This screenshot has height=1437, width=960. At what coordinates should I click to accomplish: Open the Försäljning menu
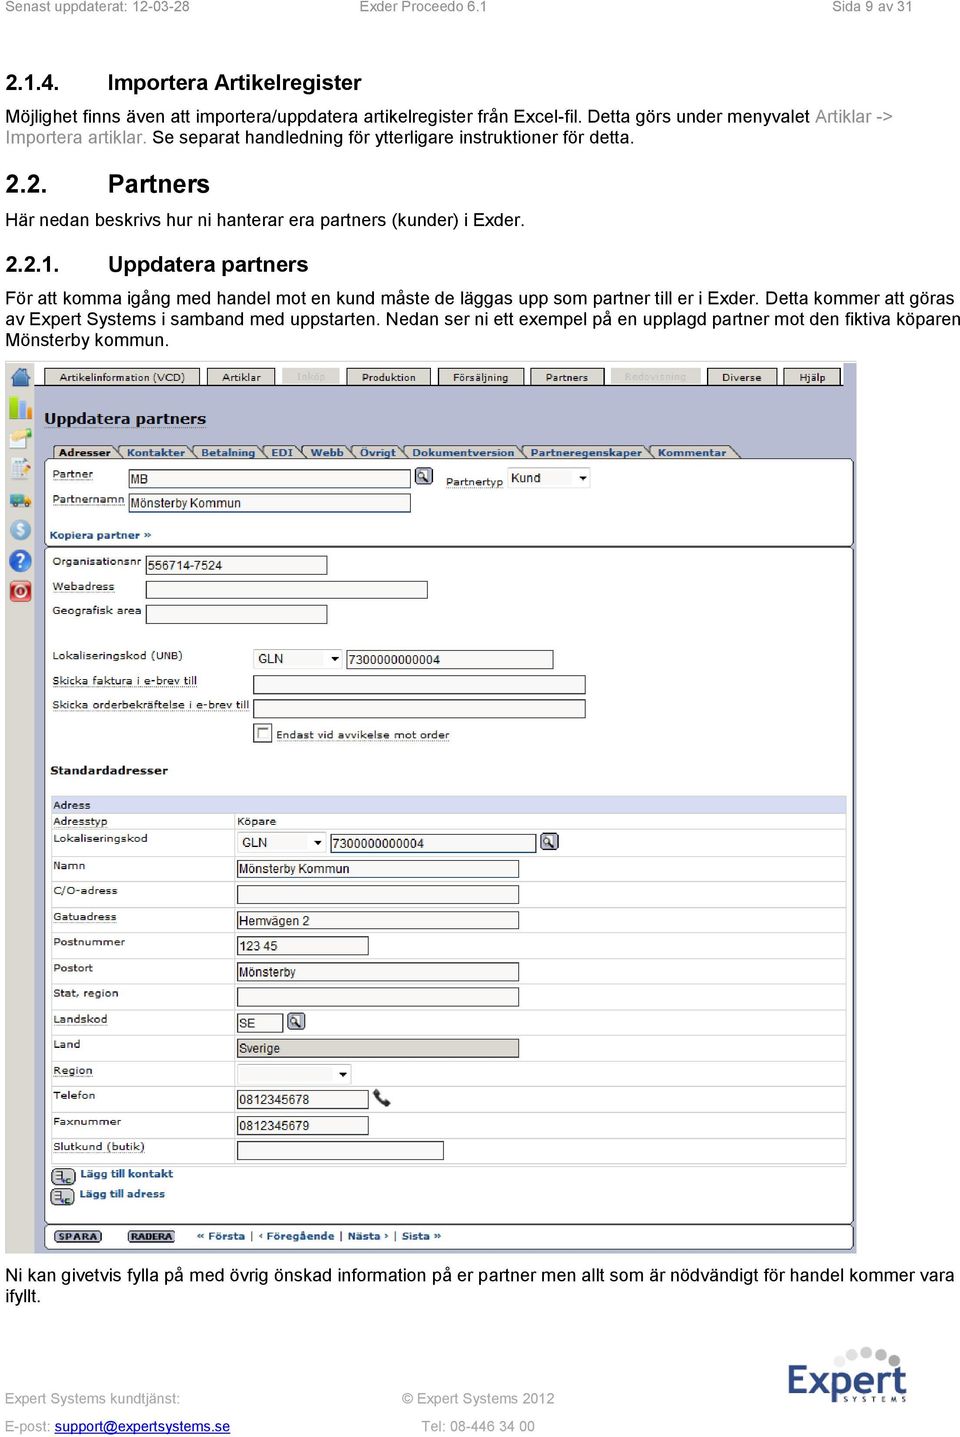point(480,377)
